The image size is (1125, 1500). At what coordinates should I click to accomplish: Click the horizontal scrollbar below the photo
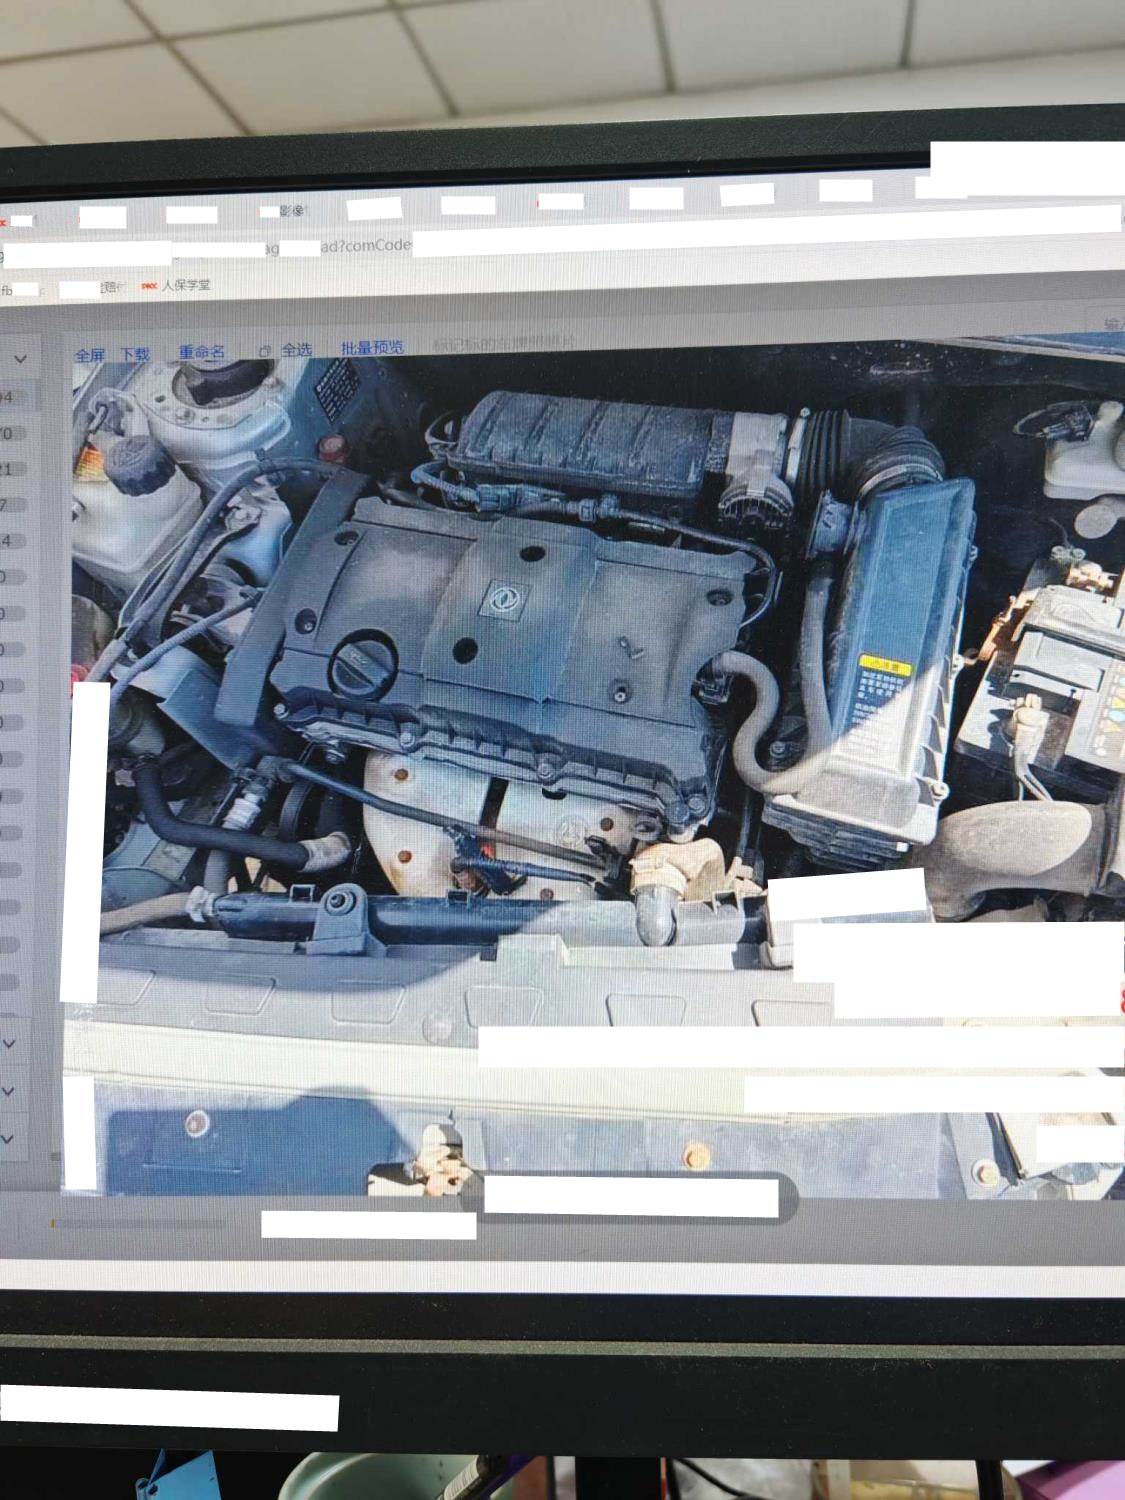point(140,1222)
